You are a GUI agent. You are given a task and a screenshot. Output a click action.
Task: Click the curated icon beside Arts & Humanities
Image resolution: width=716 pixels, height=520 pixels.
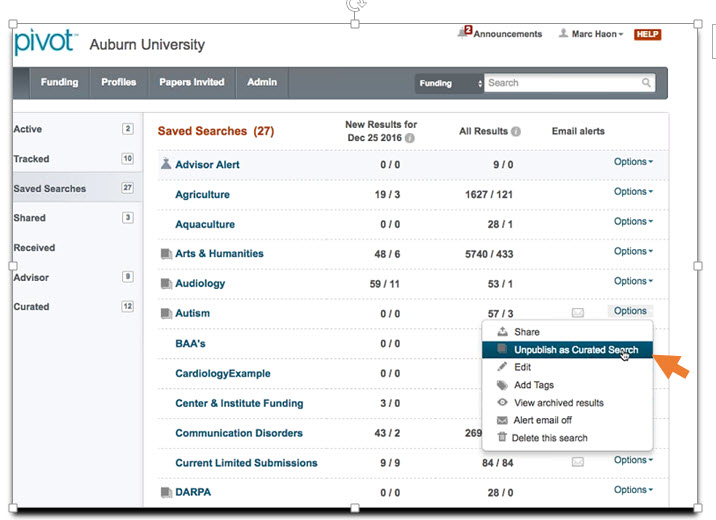(x=166, y=254)
